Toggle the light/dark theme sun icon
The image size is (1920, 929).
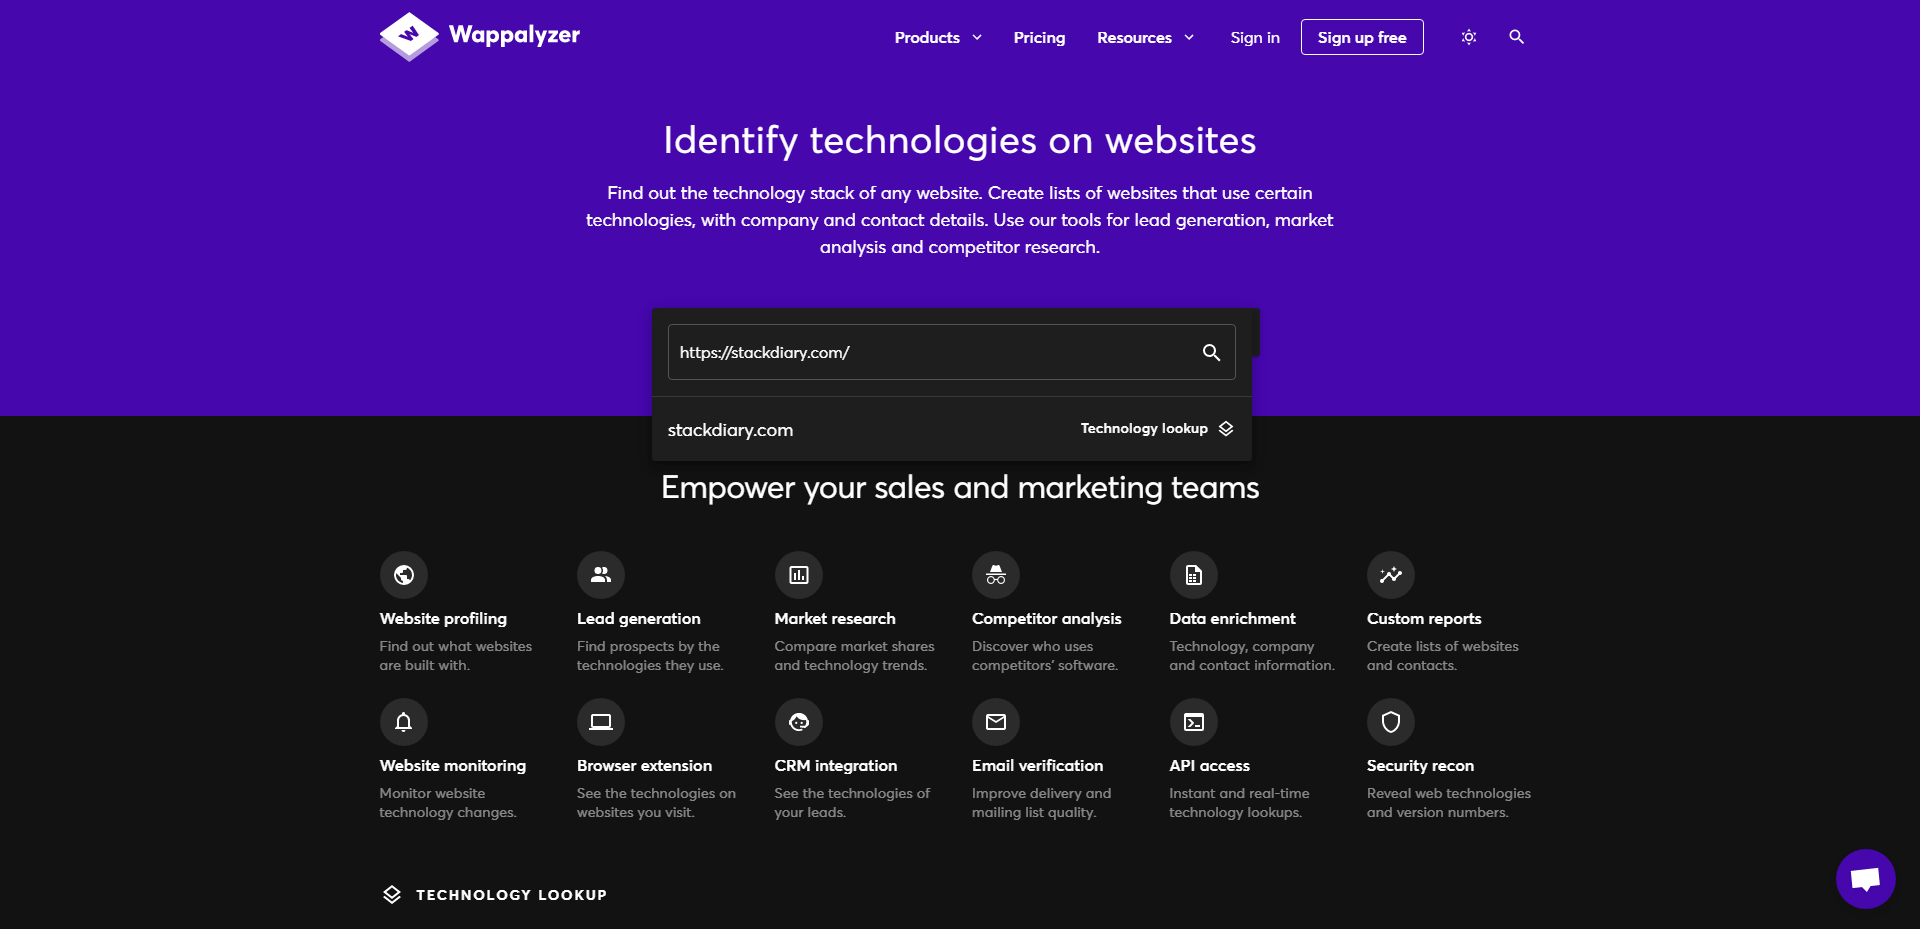pos(1469,37)
